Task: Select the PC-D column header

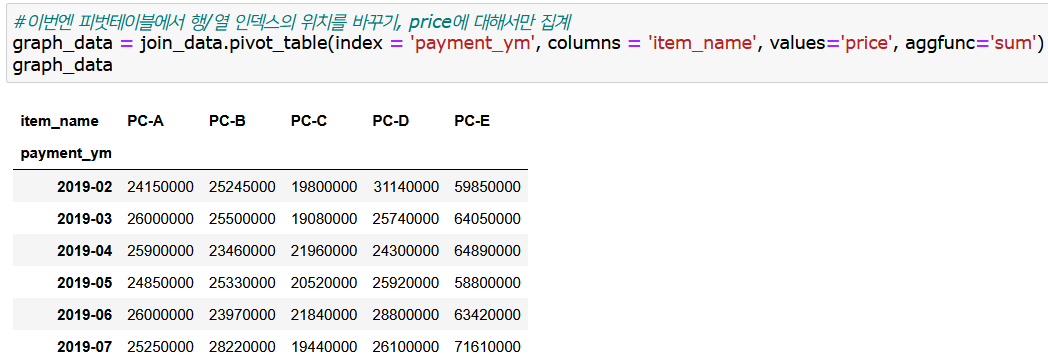Action: [x=391, y=121]
